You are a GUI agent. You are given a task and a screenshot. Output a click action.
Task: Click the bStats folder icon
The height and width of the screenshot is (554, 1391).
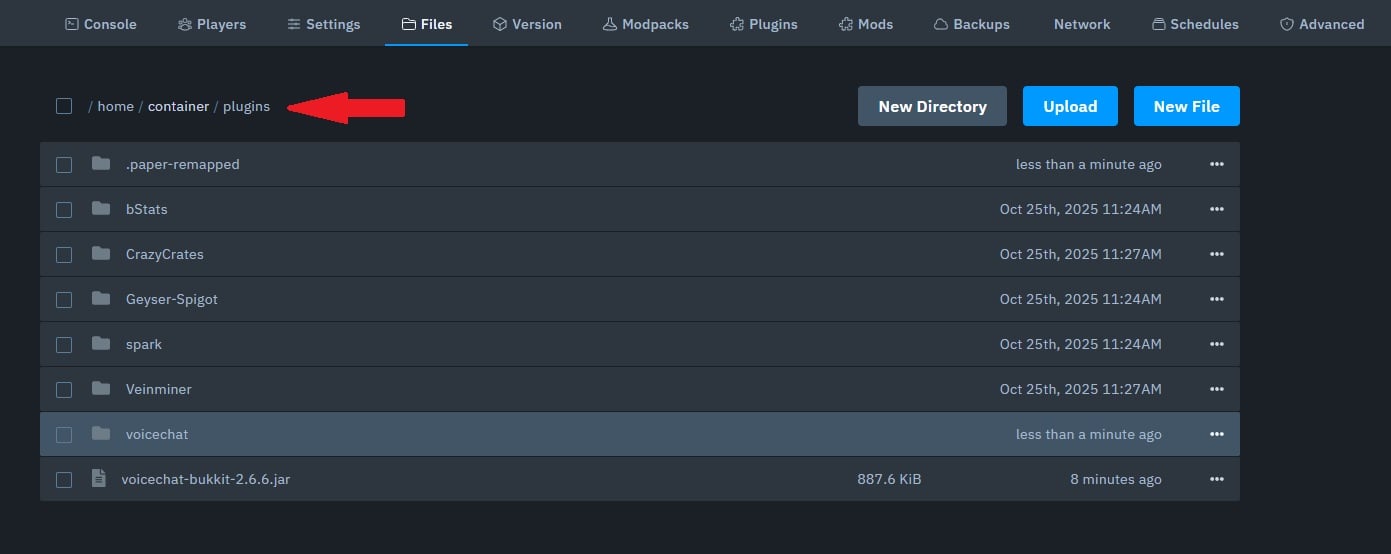[101, 209]
